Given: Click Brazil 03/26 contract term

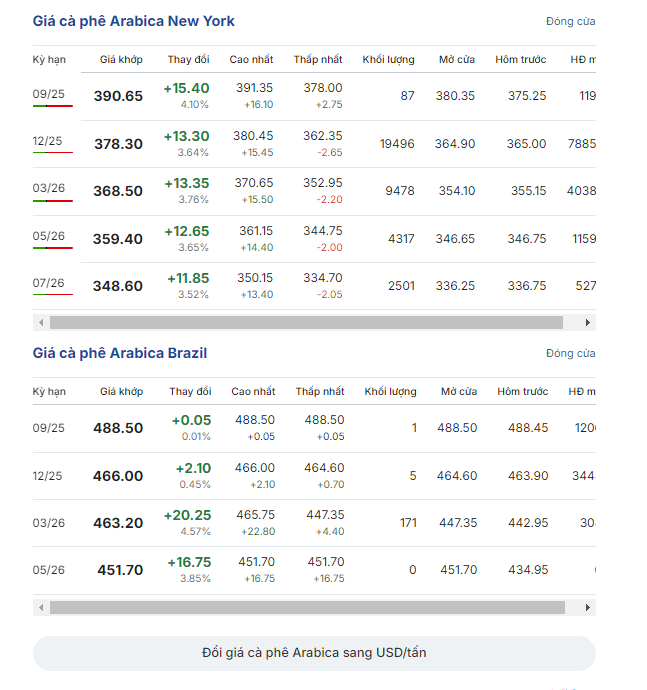Looking at the screenshot, I should coord(48,523).
